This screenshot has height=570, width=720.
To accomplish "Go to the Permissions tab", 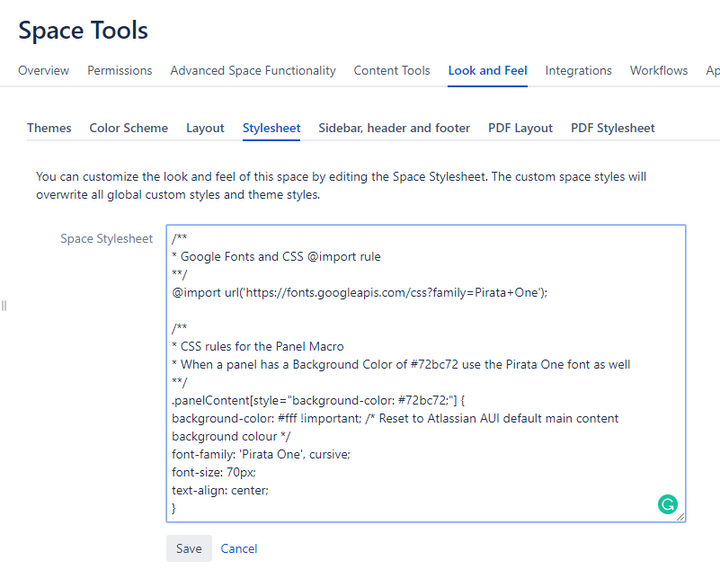I will 120,71.
